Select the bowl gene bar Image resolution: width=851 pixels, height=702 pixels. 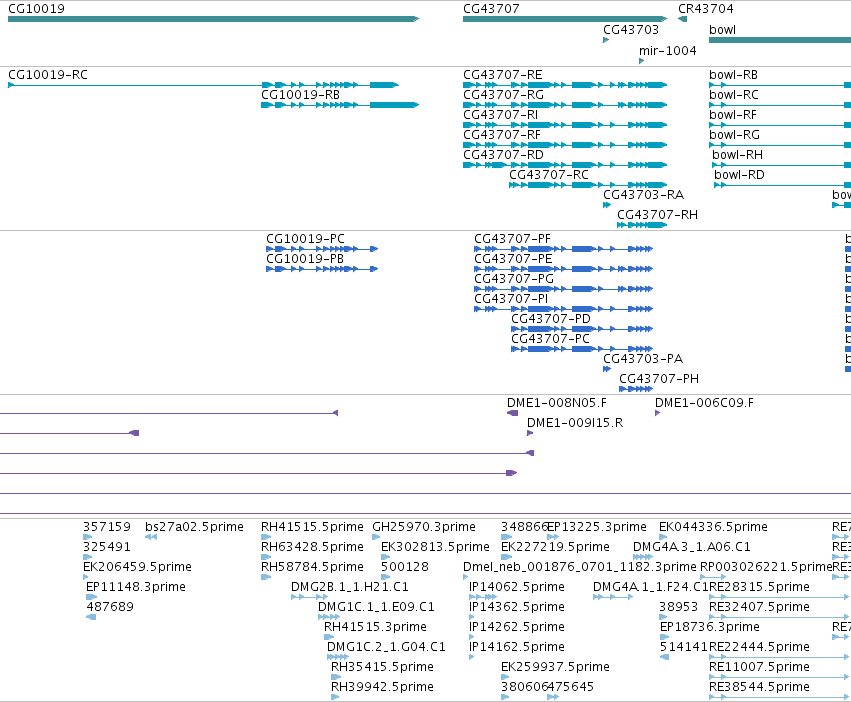coord(780,40)
